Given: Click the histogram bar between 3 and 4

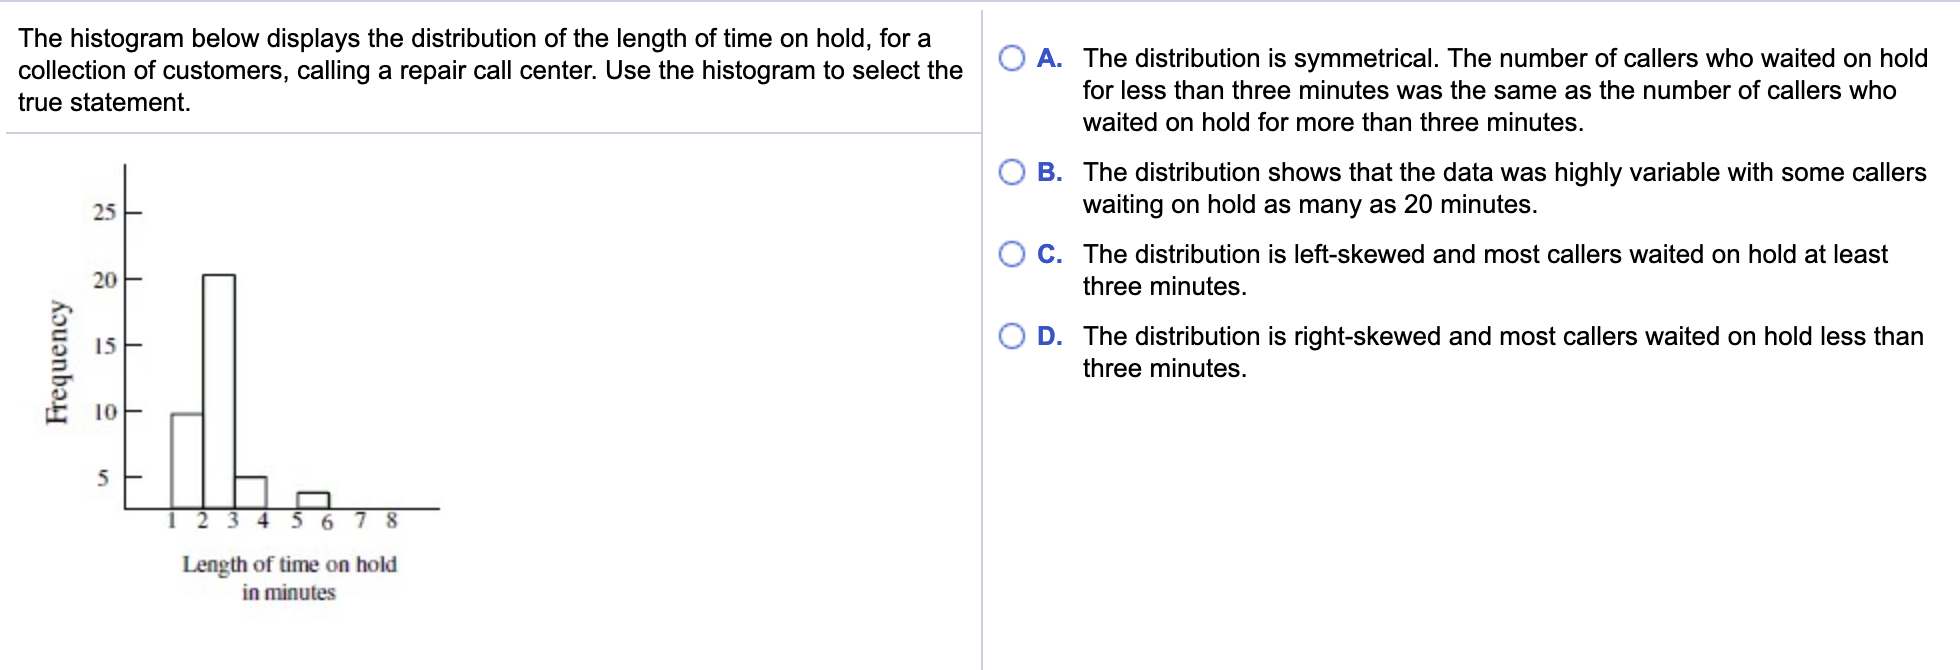Looking at the screenshot, I should coord(251,492).
